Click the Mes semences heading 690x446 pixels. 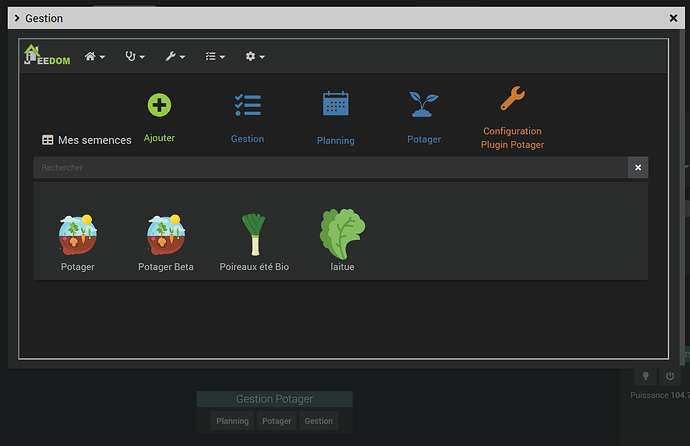click(x=95, y=140)
